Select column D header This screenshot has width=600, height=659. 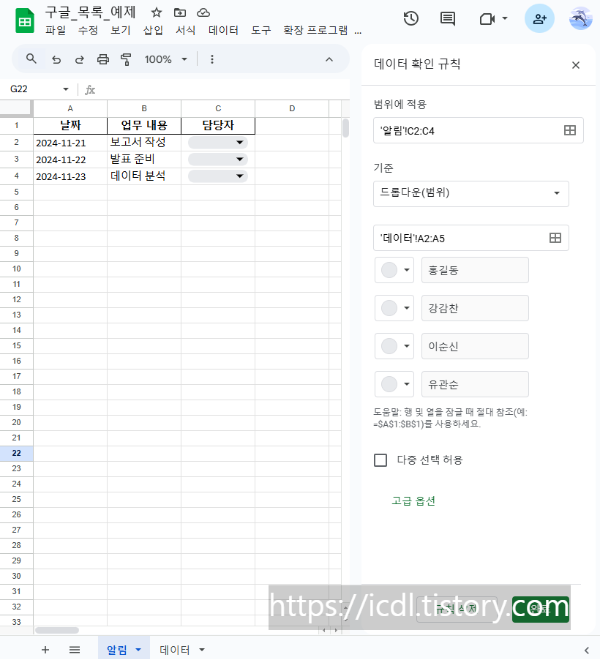292,108
